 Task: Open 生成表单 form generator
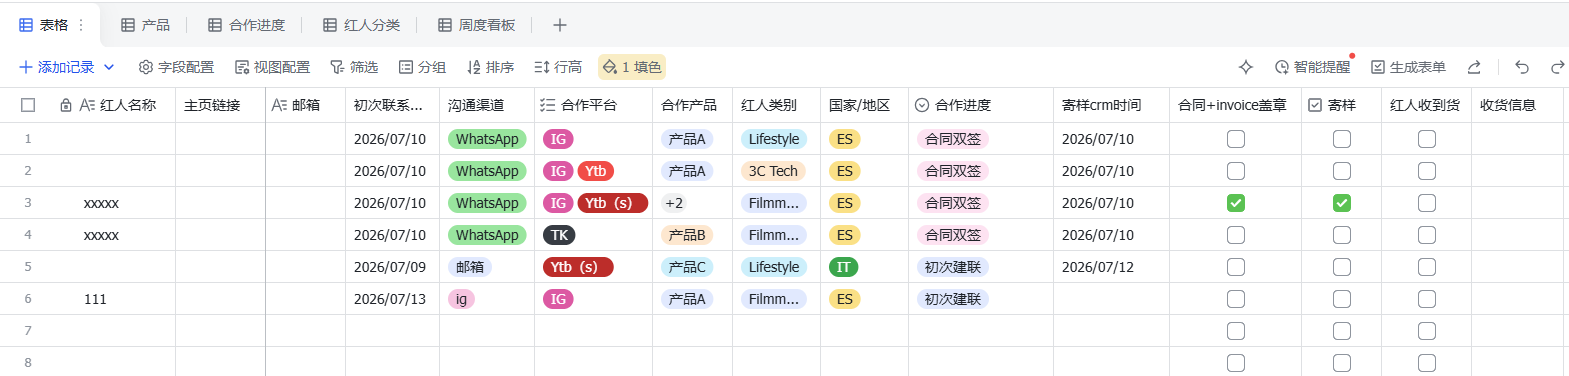1408,67
